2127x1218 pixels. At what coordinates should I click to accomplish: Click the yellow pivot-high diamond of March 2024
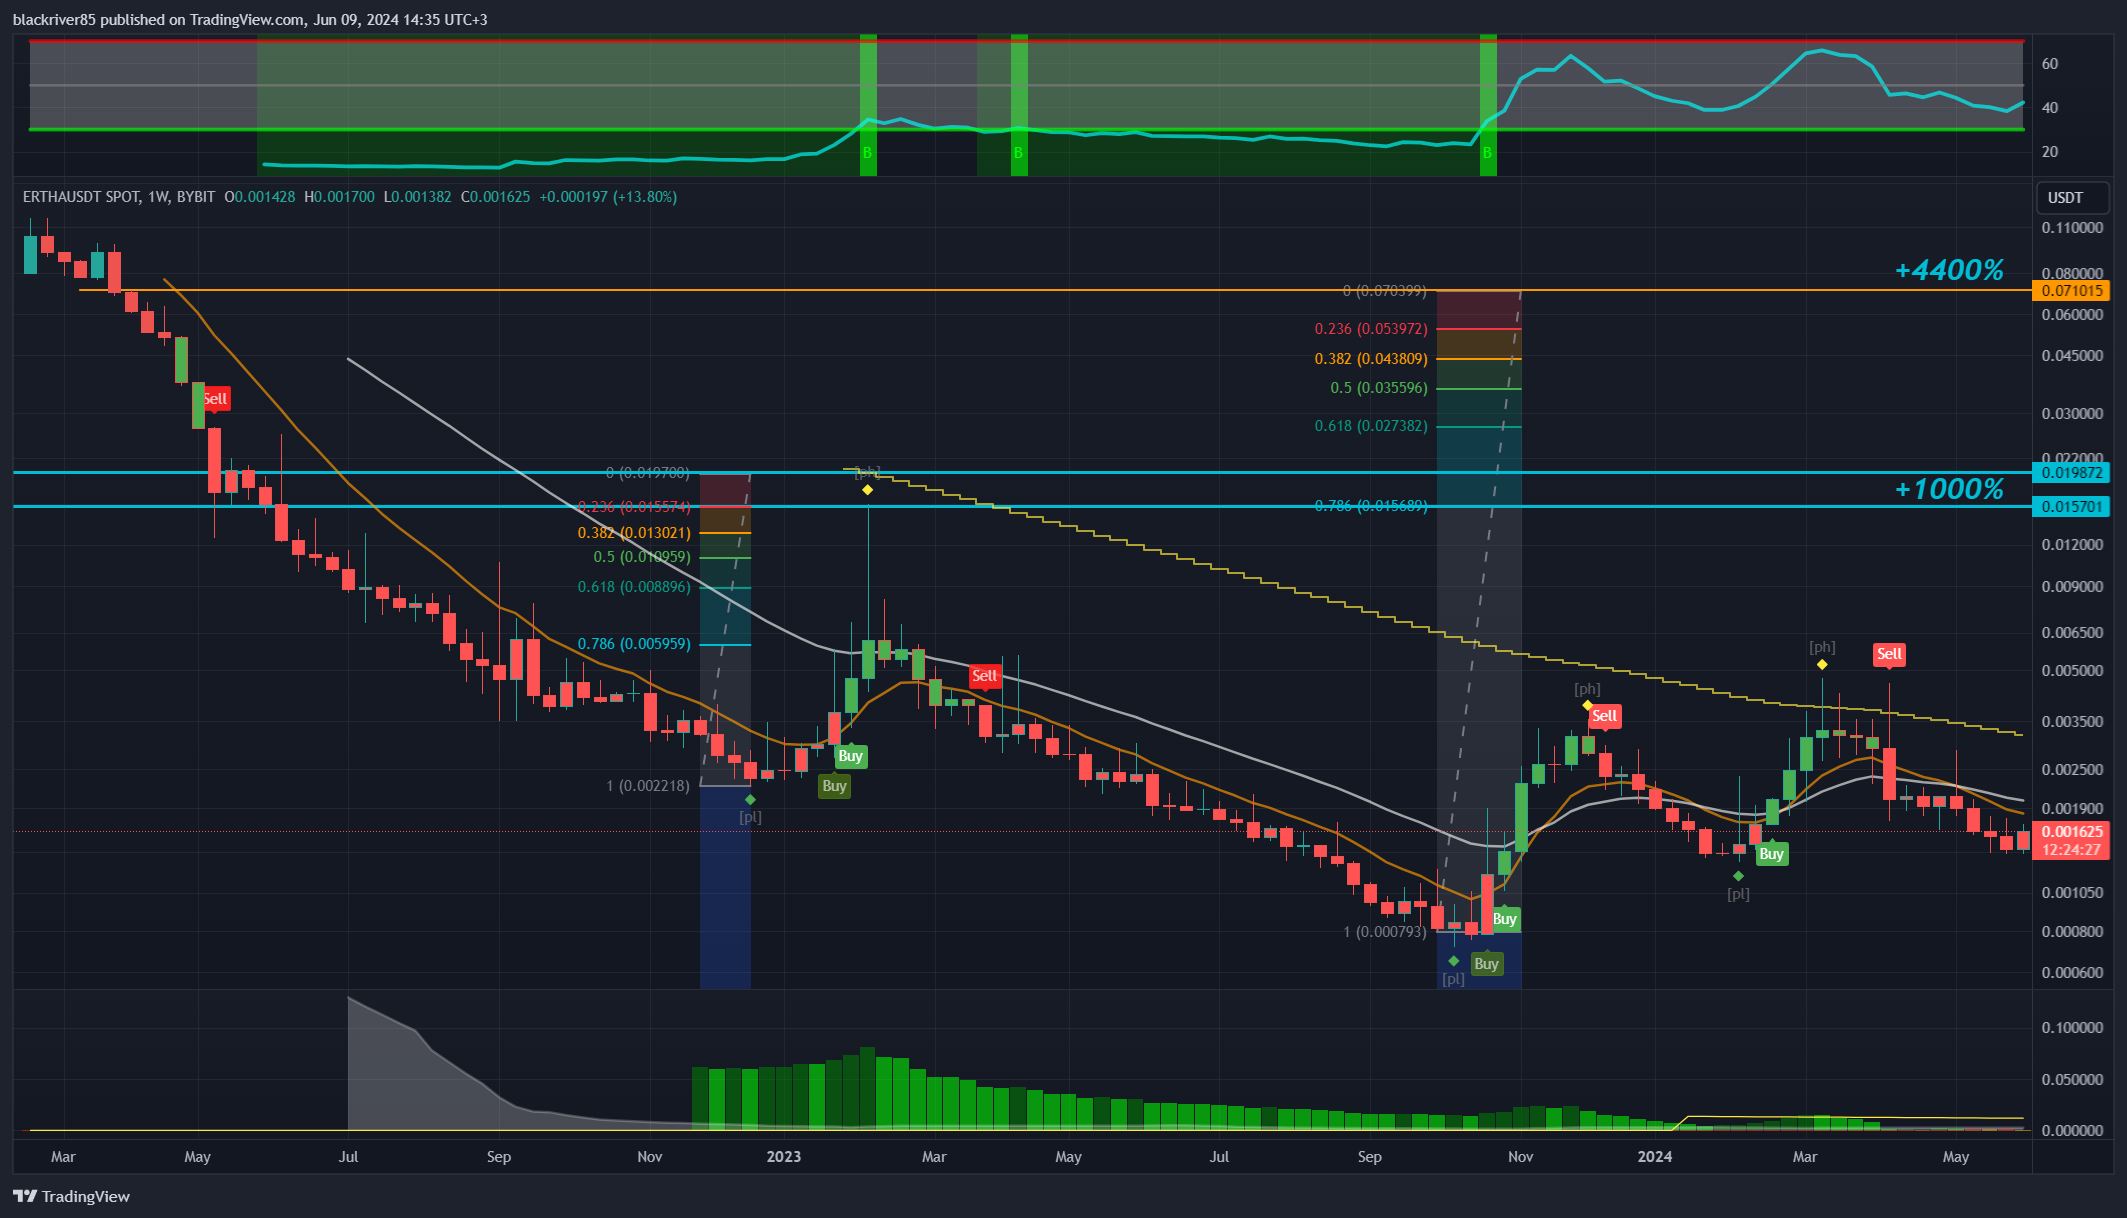1823,665
